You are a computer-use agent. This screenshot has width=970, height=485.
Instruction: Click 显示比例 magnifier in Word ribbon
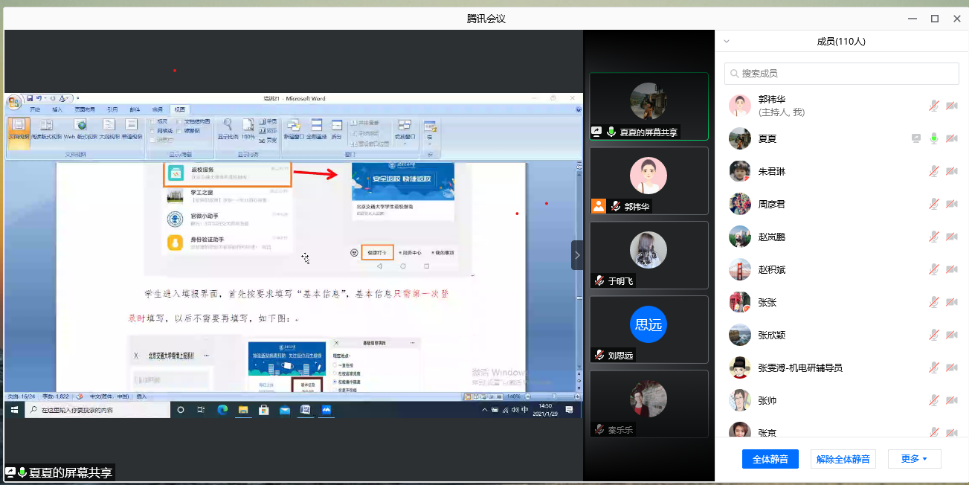click(x=228, y=129)
